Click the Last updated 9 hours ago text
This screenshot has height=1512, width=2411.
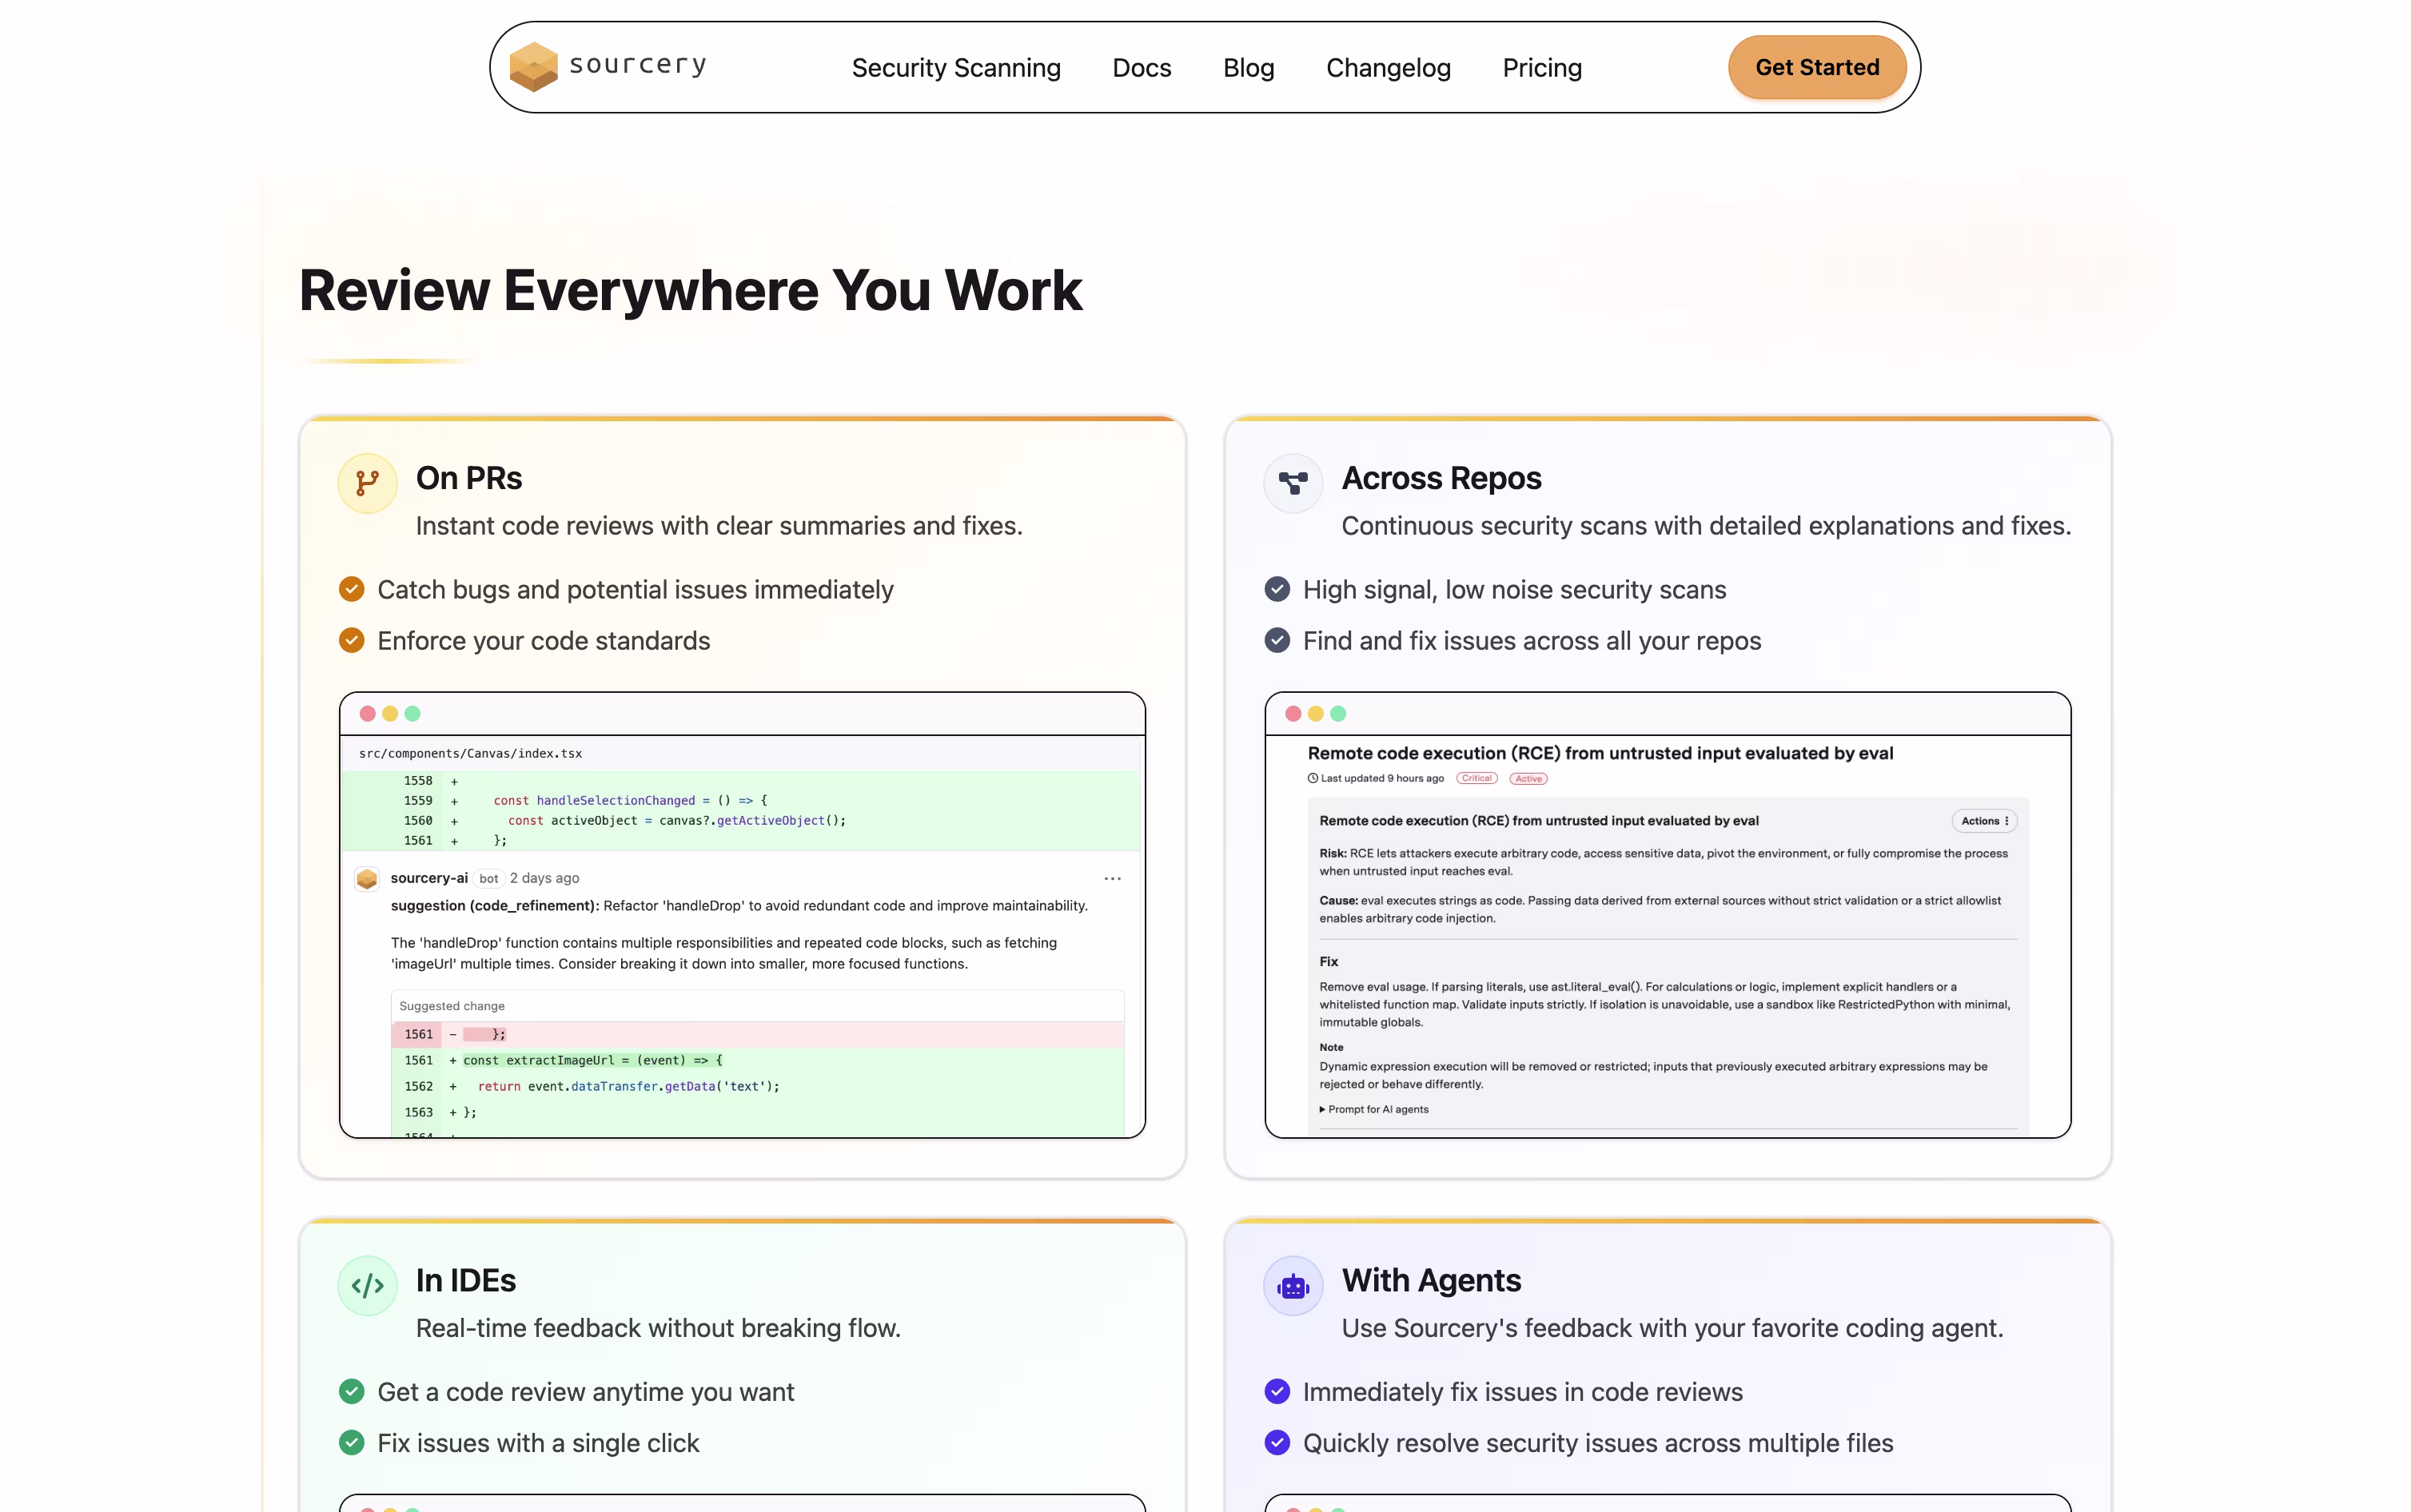(1381, 778)
